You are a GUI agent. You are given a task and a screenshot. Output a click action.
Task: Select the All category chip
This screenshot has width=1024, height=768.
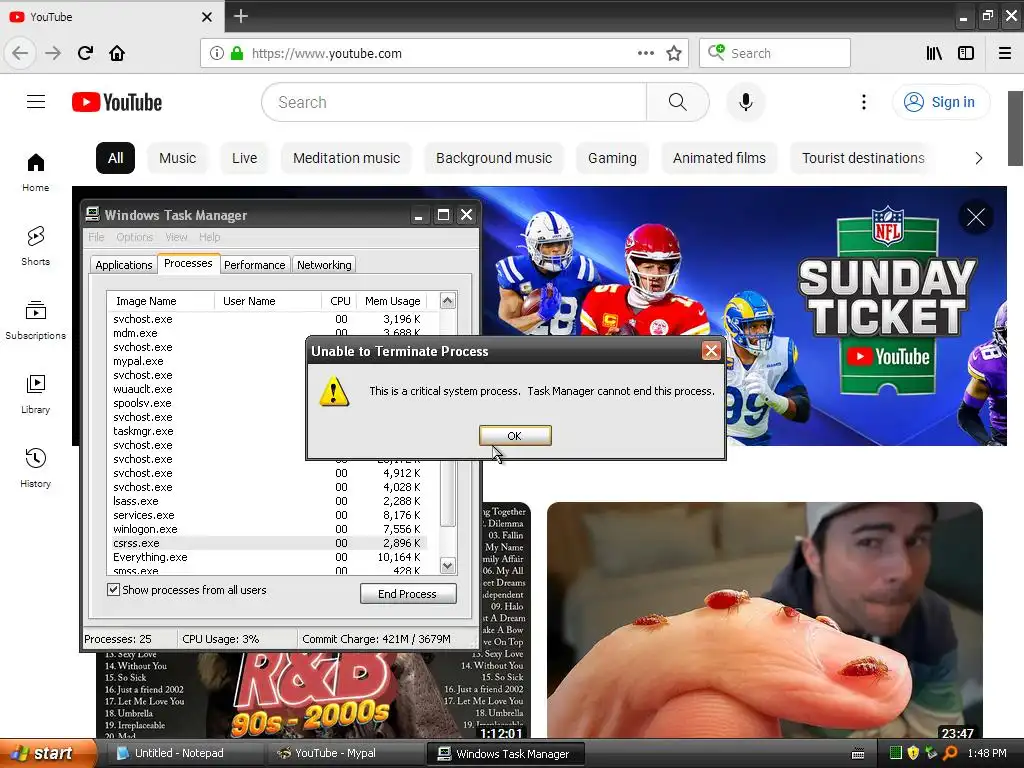coord(116,158)
